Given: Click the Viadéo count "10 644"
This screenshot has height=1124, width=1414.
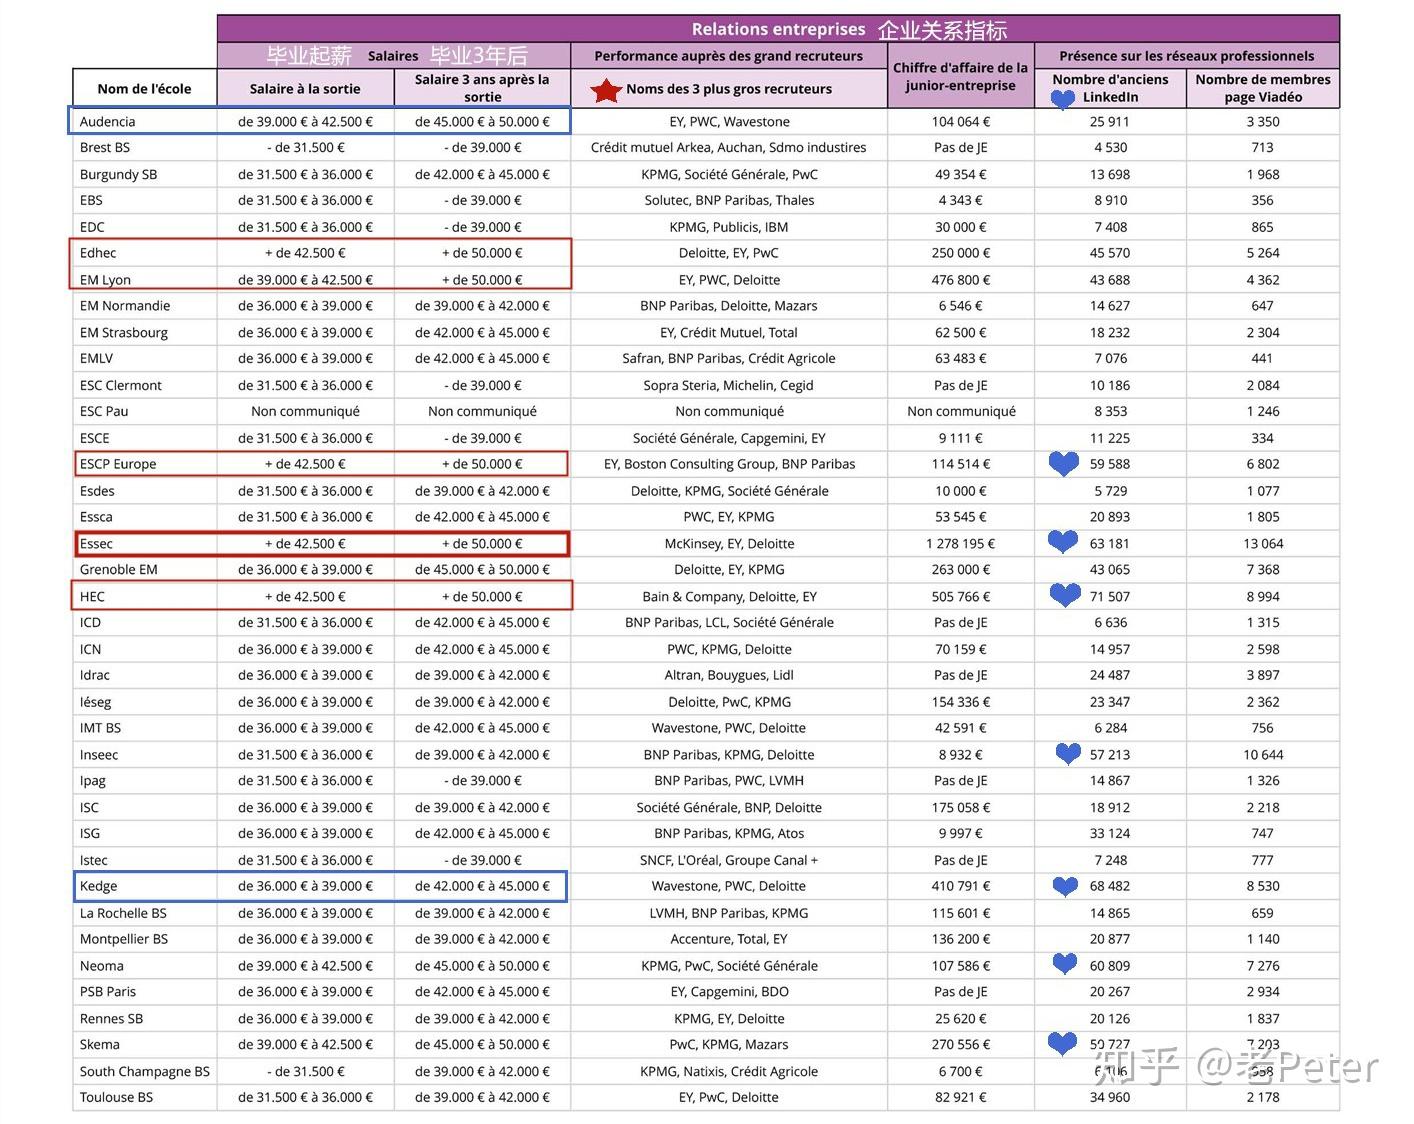Looking at the screenshot, I should pyautogui.click(x=1263, y=755).
